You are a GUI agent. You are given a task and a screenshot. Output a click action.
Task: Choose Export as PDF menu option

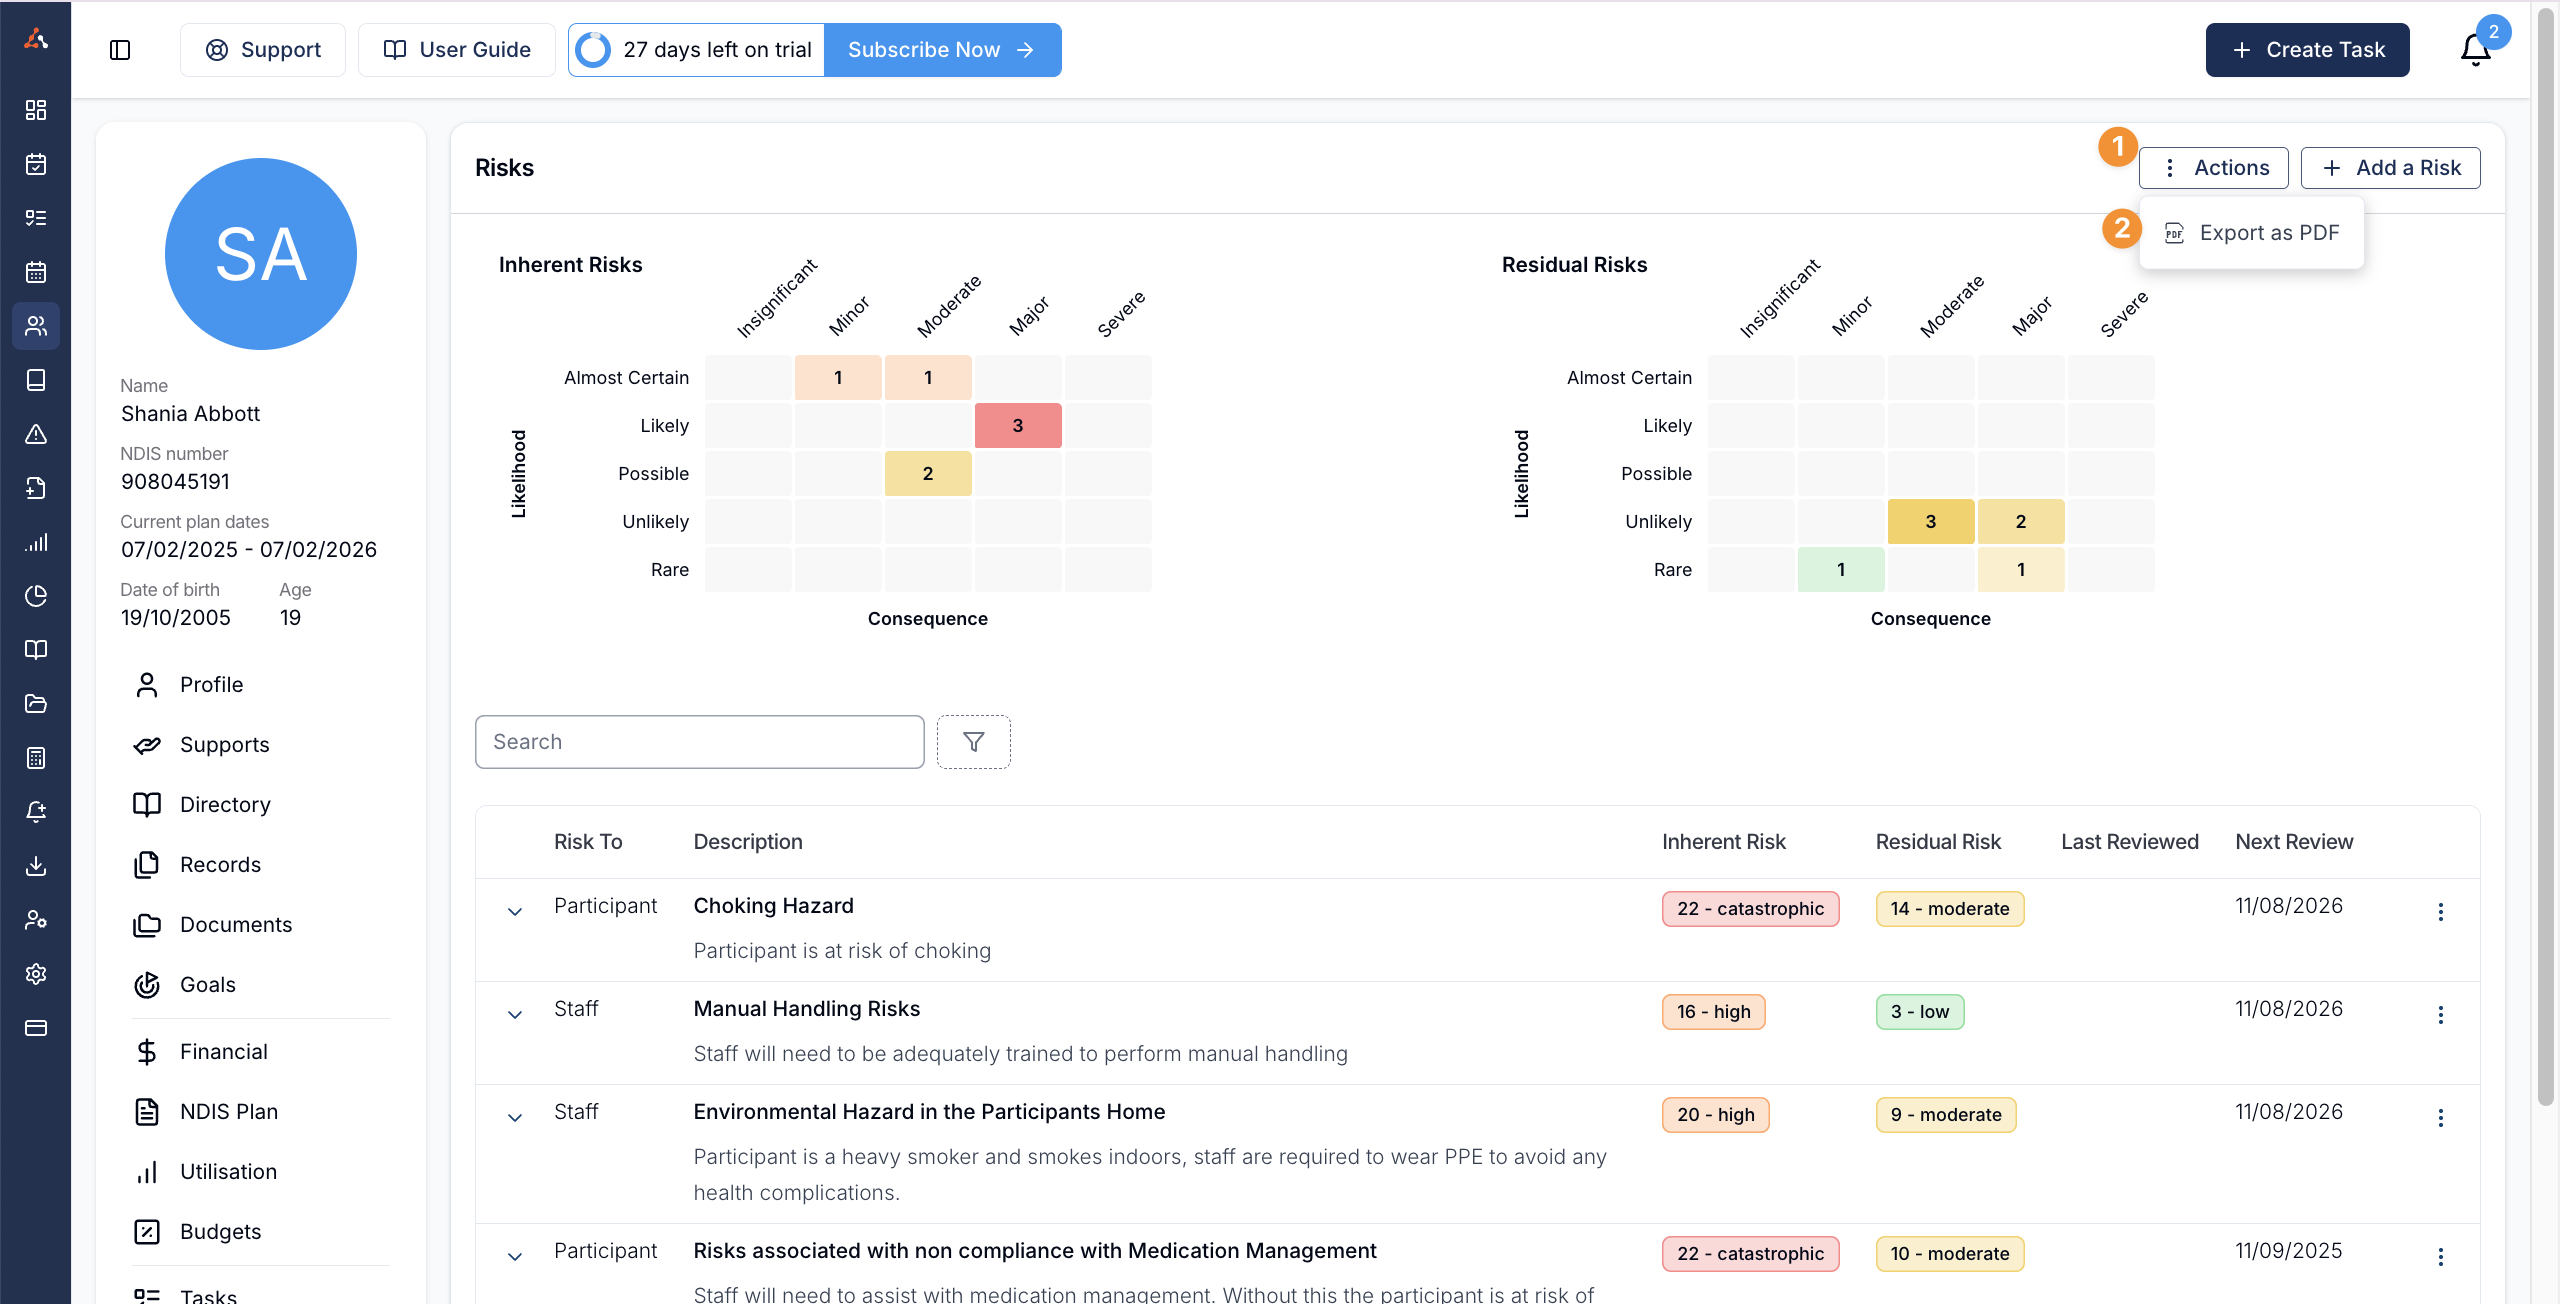(x=2253, y=233)
